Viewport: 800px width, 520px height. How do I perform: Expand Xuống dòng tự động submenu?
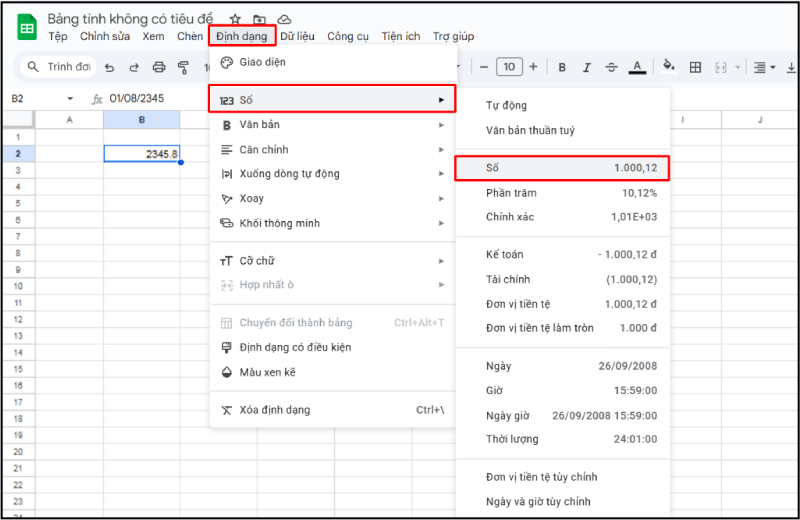[x=332, y=174]
